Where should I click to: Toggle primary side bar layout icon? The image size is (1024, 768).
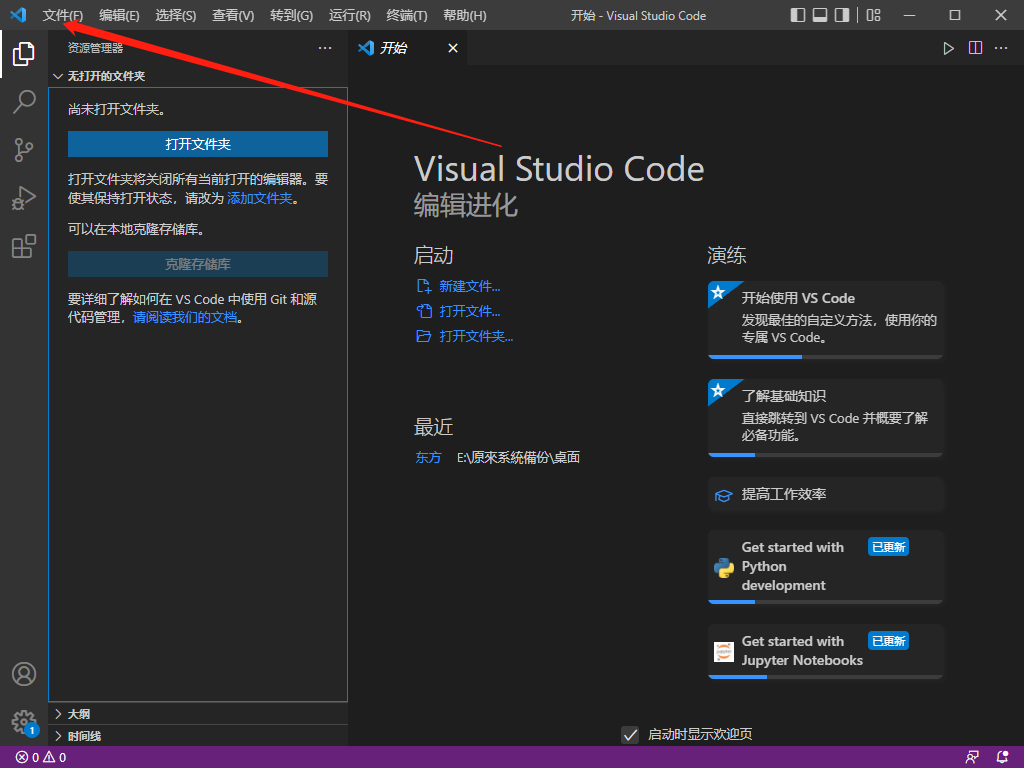pyautogui.click(x=797, y=15)
